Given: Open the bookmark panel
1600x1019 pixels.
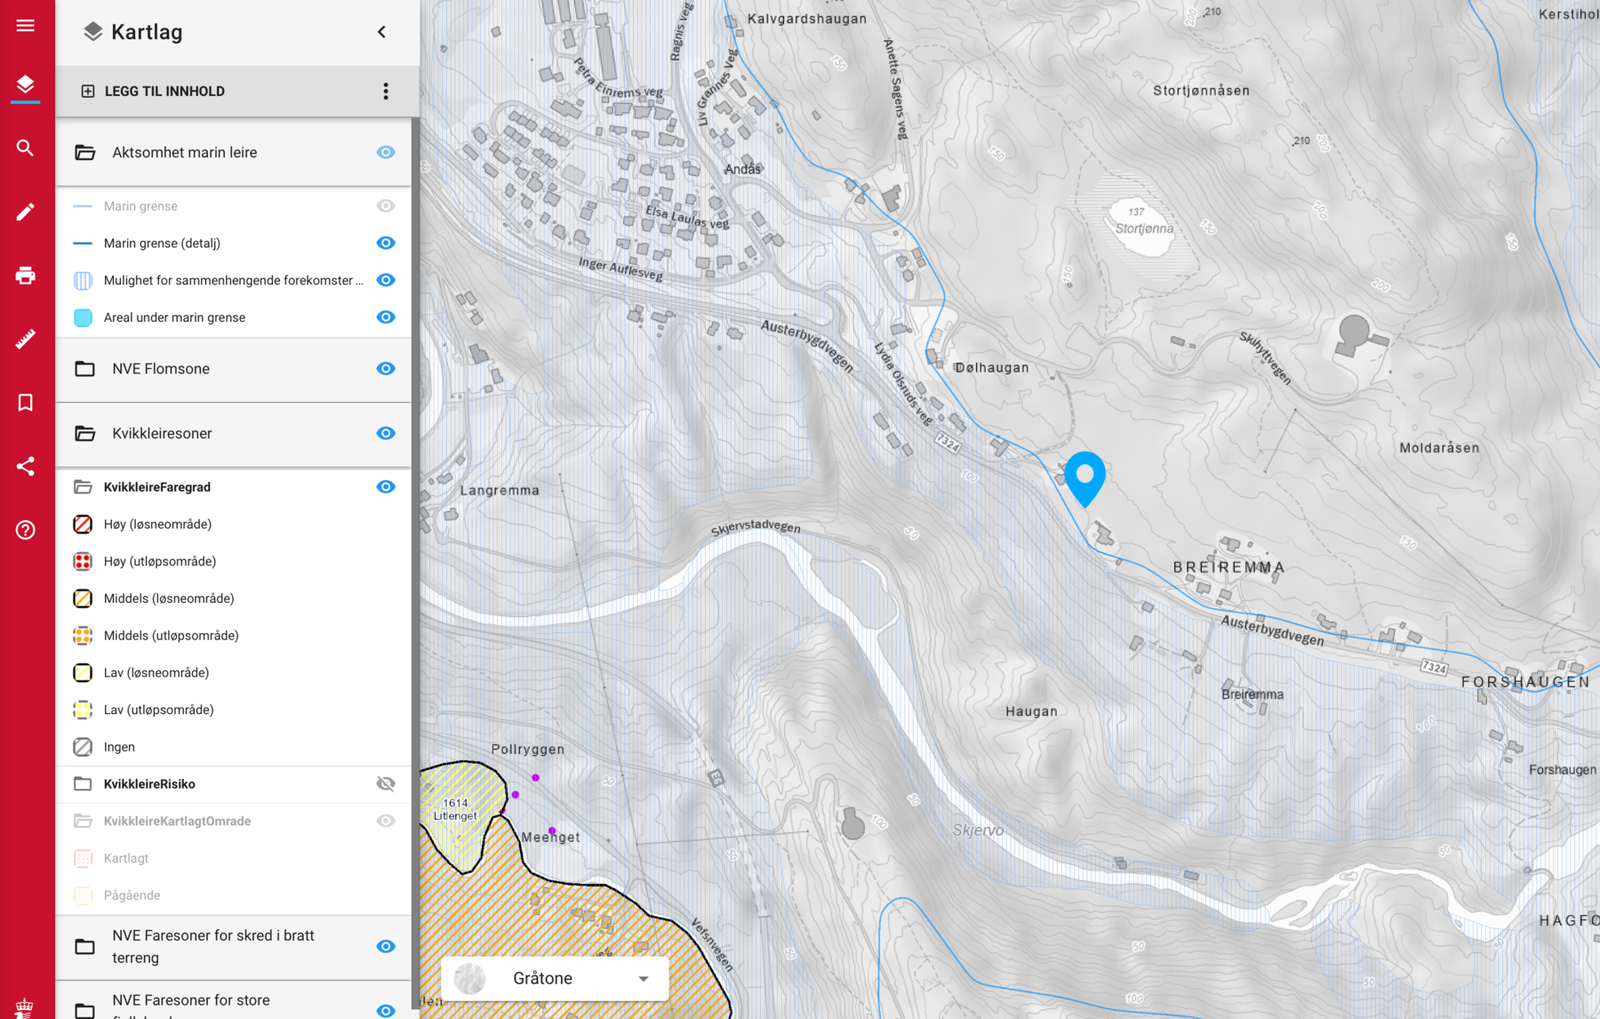Looking at the screenshot, I should coord(25,403).
